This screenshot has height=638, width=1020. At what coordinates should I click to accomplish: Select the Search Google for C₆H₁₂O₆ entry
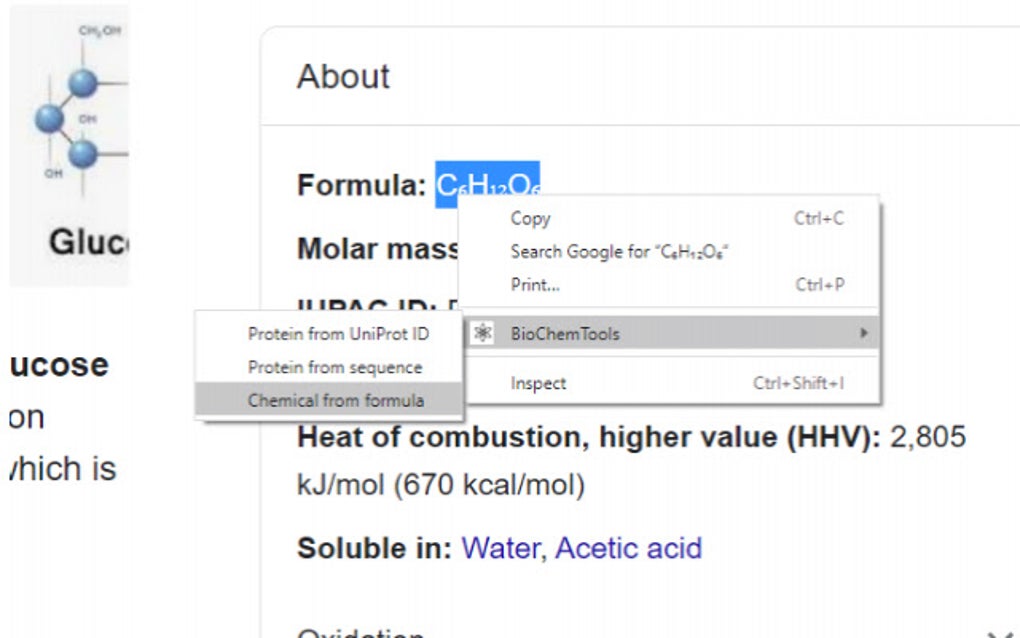click(619, 252)
